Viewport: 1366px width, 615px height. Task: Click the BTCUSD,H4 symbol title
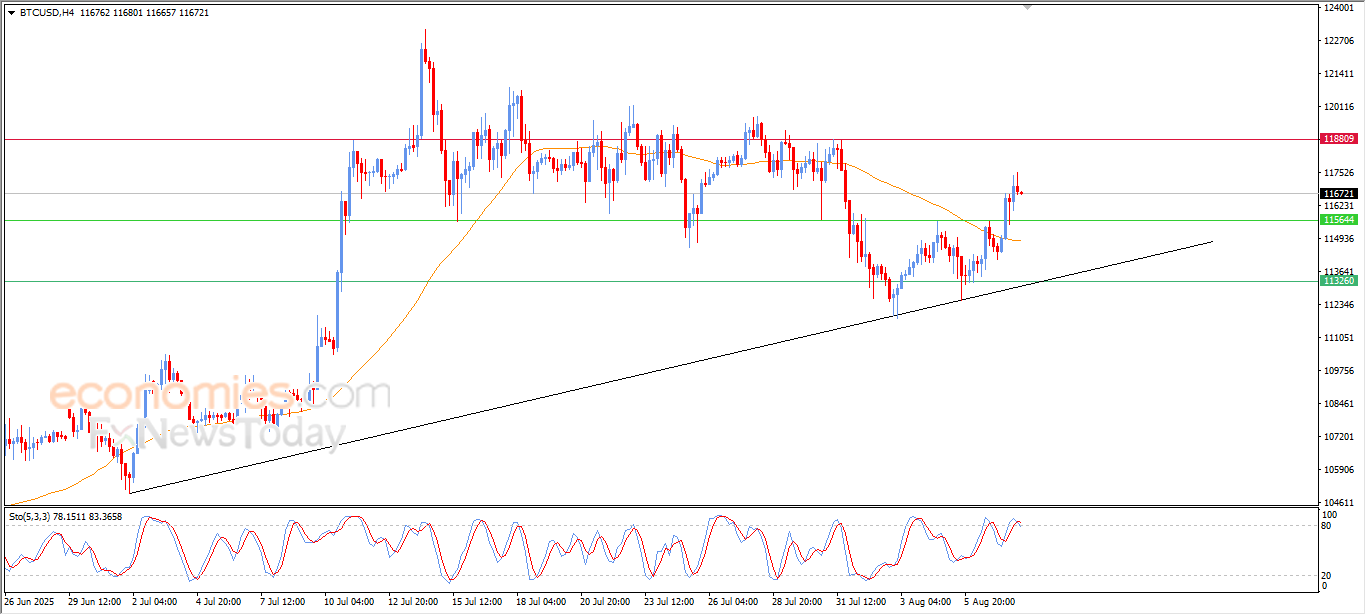tap(47, 13)
